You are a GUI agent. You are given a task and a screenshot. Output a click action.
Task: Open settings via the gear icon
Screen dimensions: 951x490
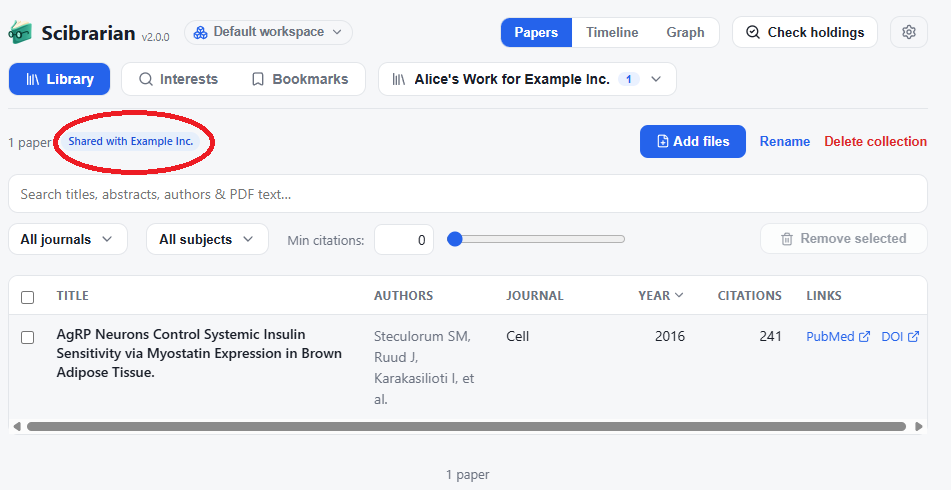[x=909, y=32]
